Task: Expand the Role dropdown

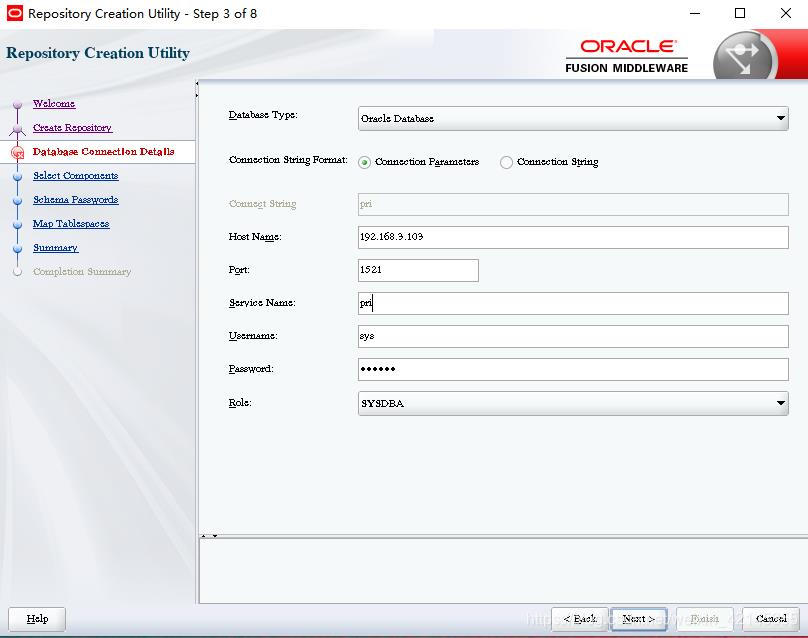Action: click(573, 403)
